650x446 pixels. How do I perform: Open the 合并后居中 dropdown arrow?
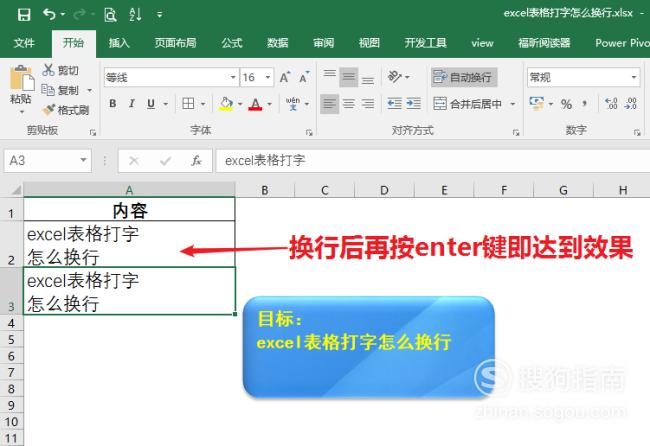[512, 104]
